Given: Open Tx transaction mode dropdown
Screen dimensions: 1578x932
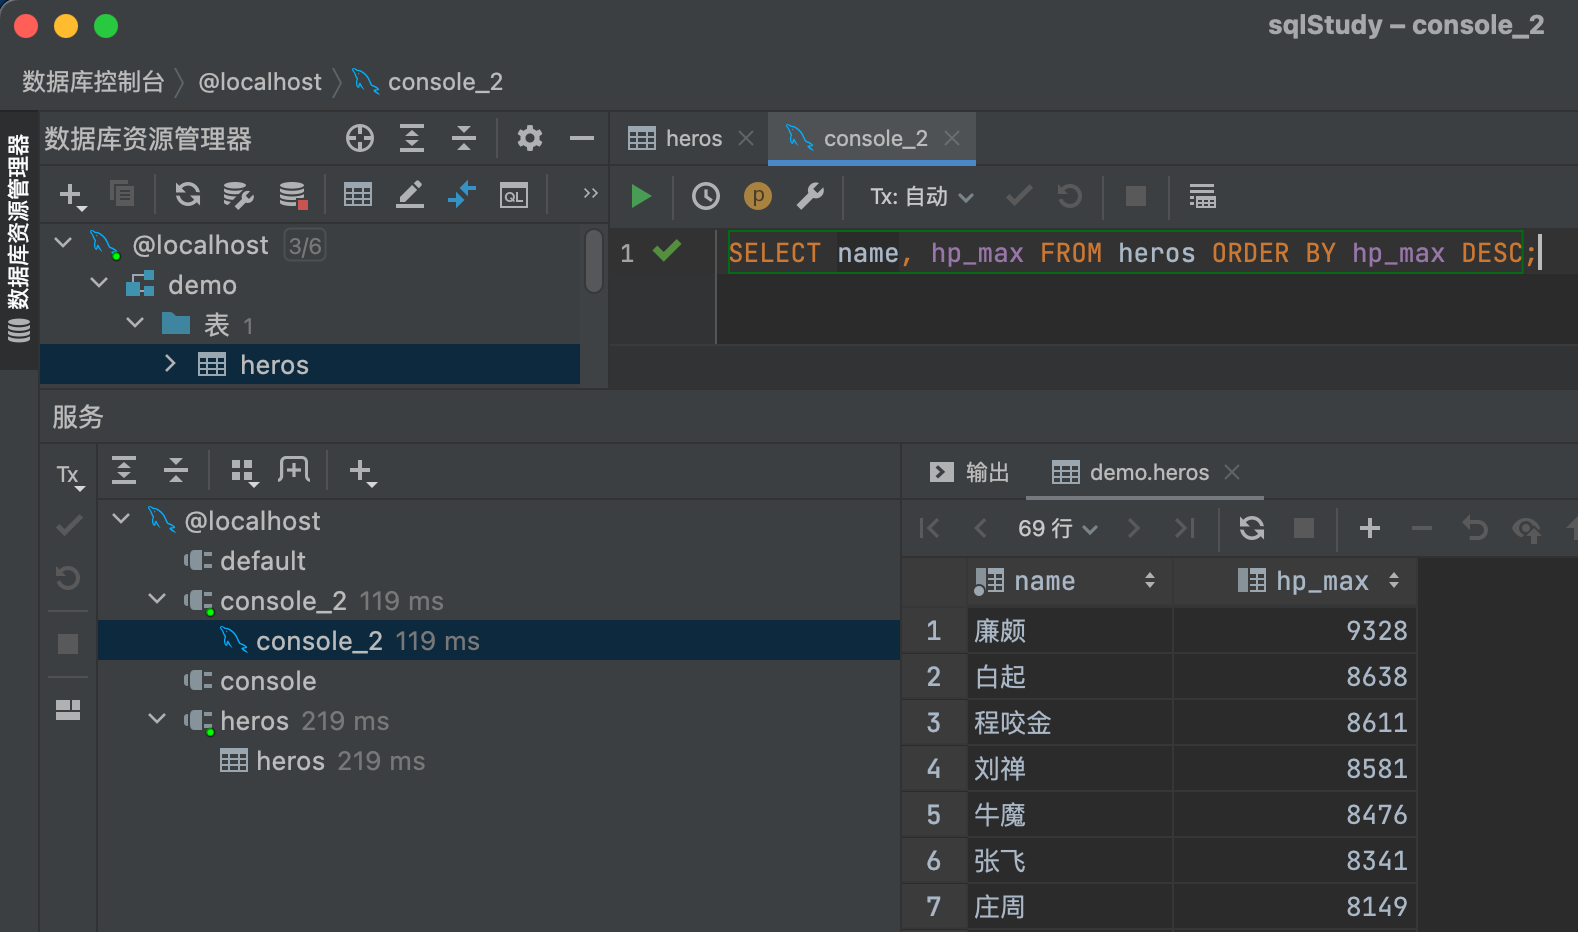Looking at the screenshot, I should [921, 196].
